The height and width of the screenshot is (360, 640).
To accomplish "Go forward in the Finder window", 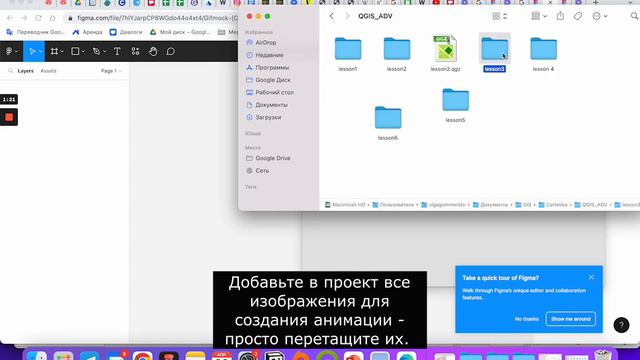I will pyautogui.click(x=347, y=16).
